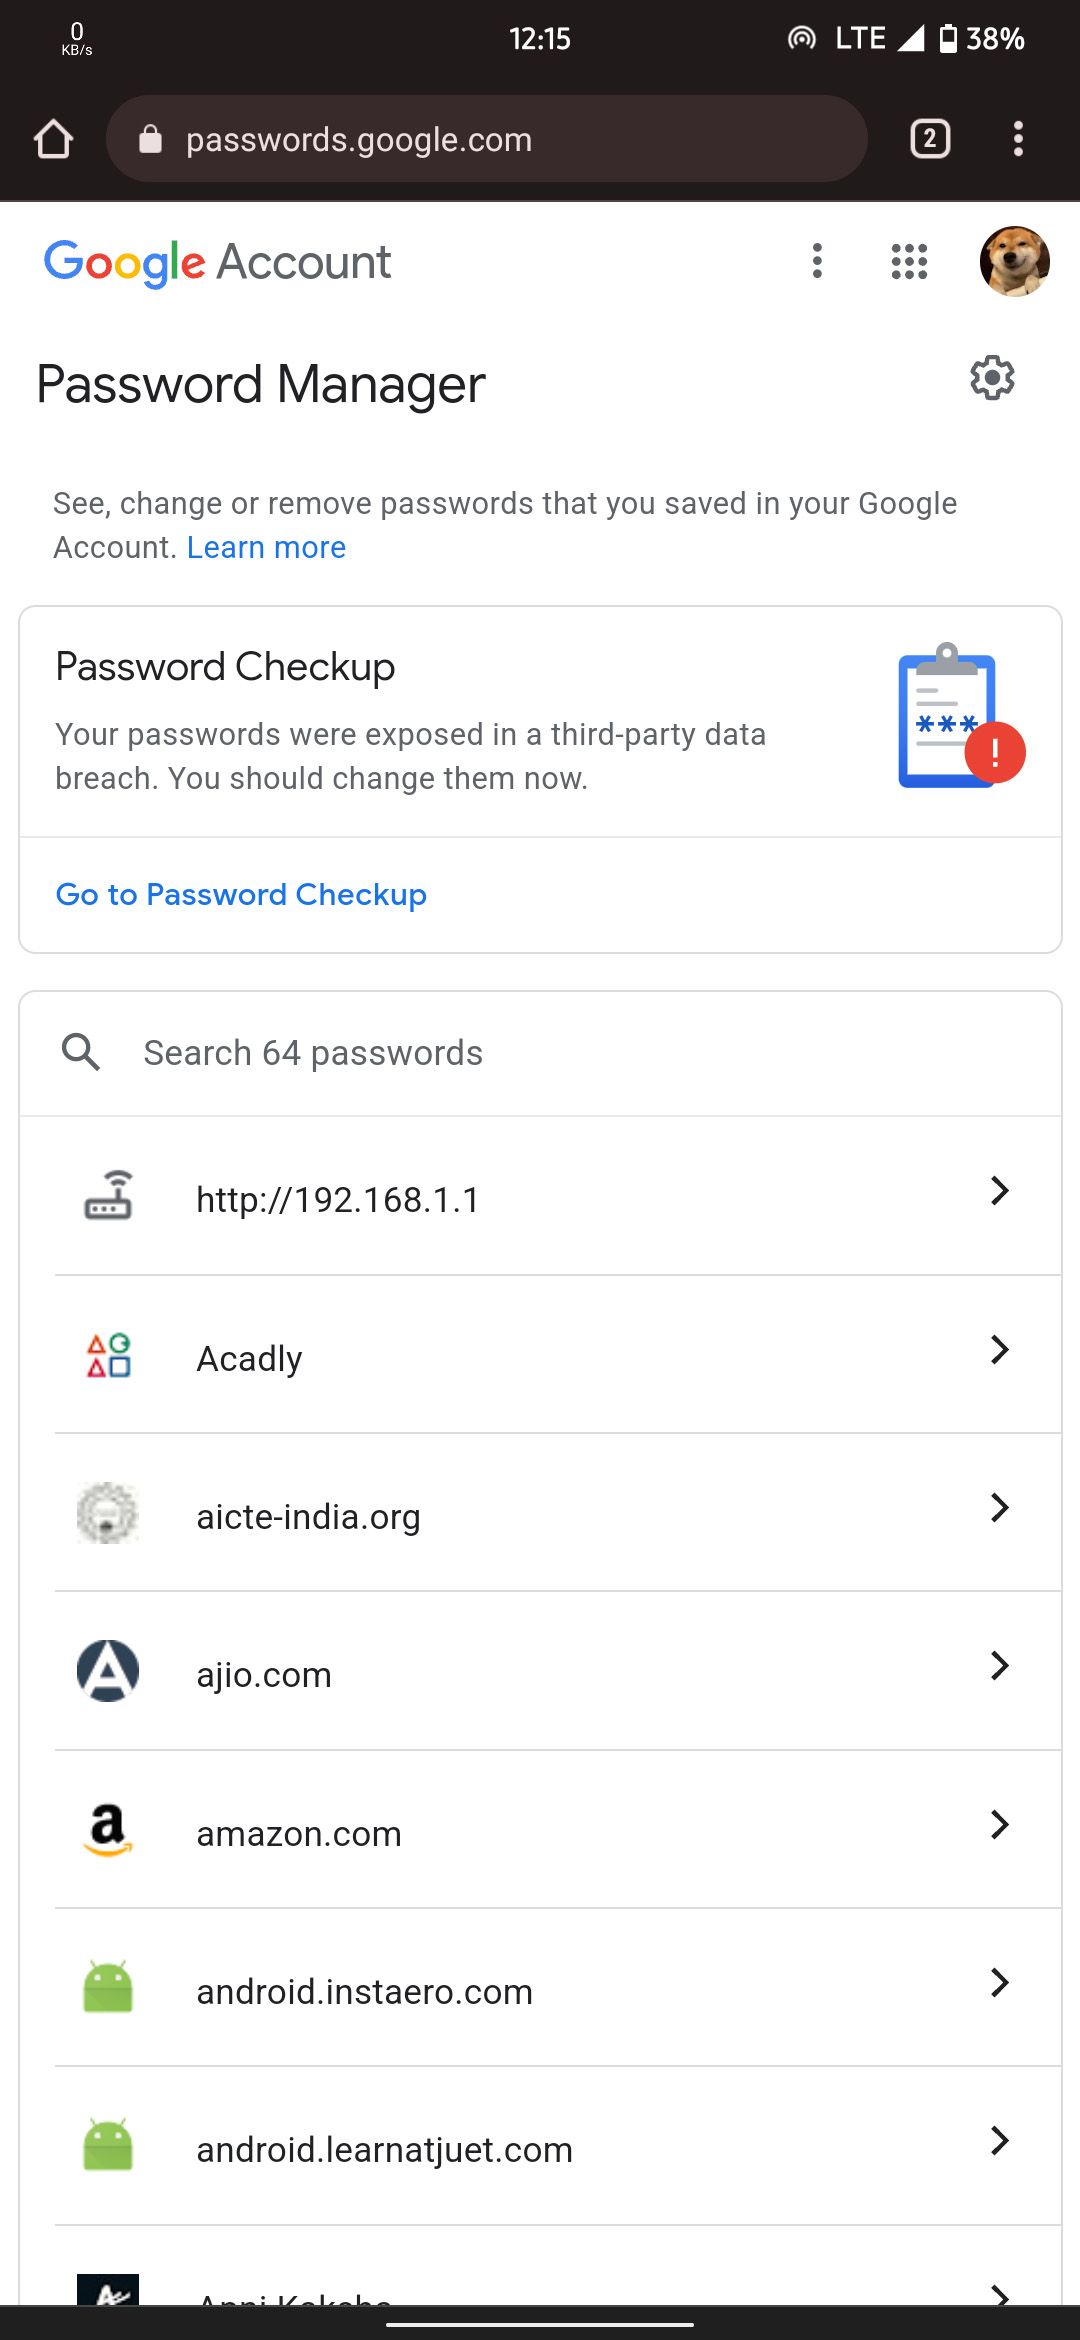Click the Android icon for android.instaero.com

click(x=106, y=1989)
